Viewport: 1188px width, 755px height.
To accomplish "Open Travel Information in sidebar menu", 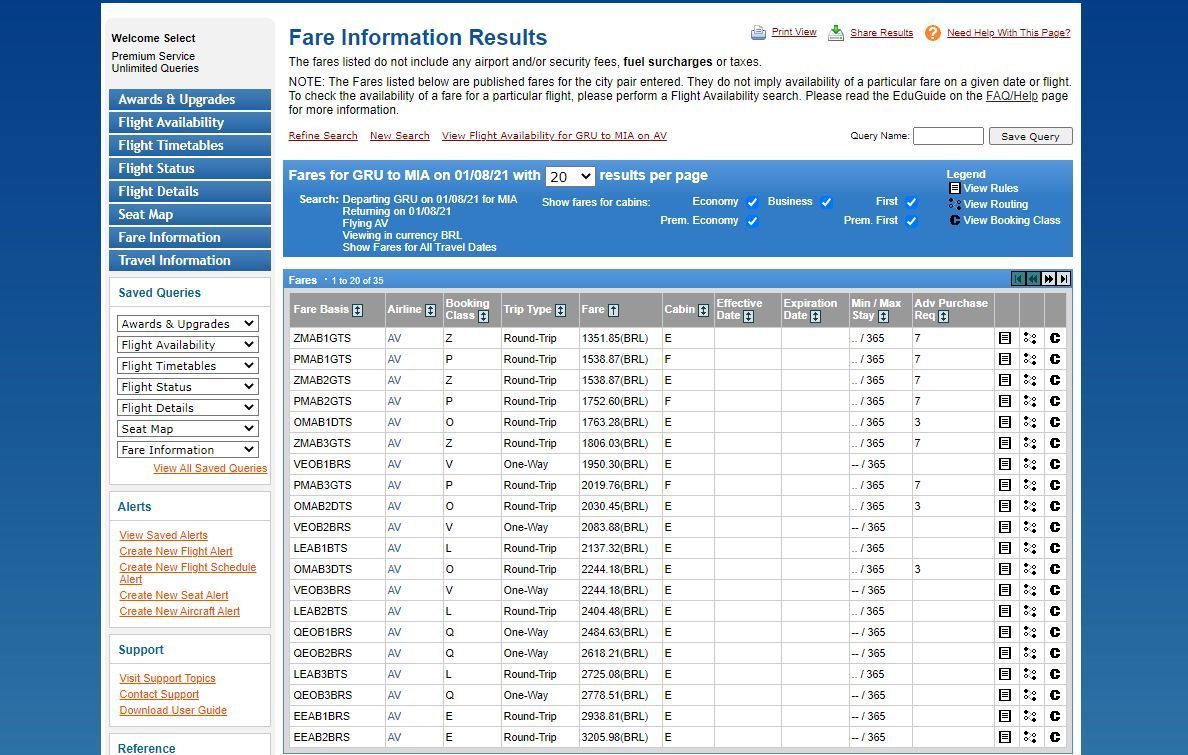I will point(189,261).
